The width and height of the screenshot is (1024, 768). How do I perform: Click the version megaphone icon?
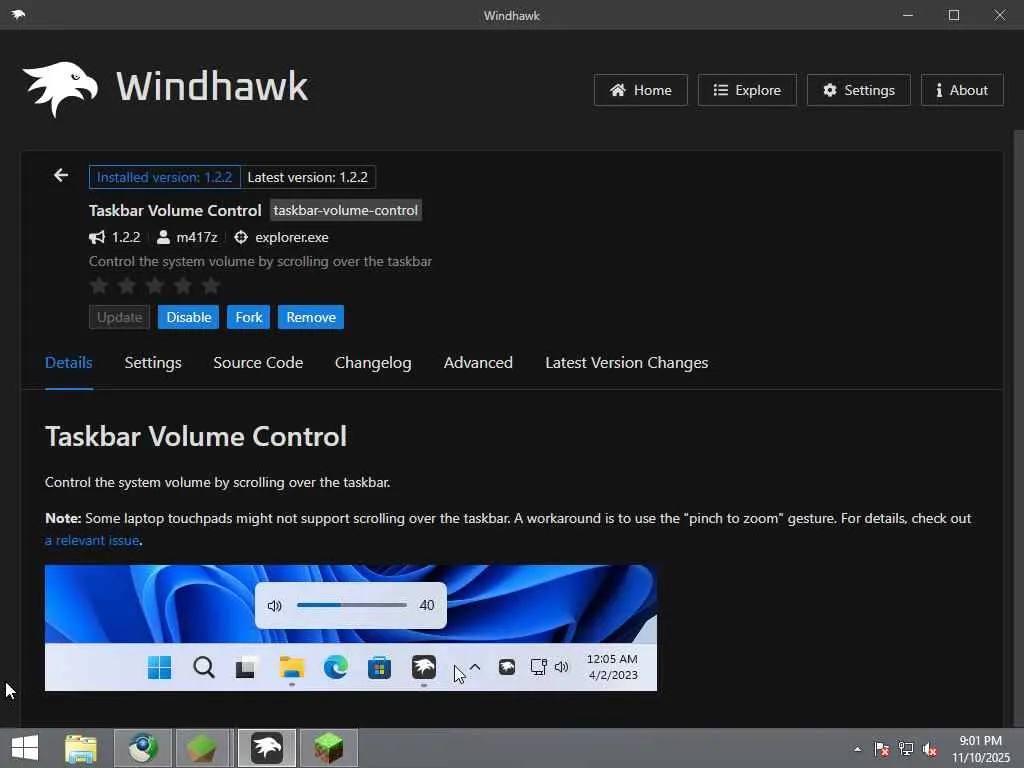[x=97, y=237]
